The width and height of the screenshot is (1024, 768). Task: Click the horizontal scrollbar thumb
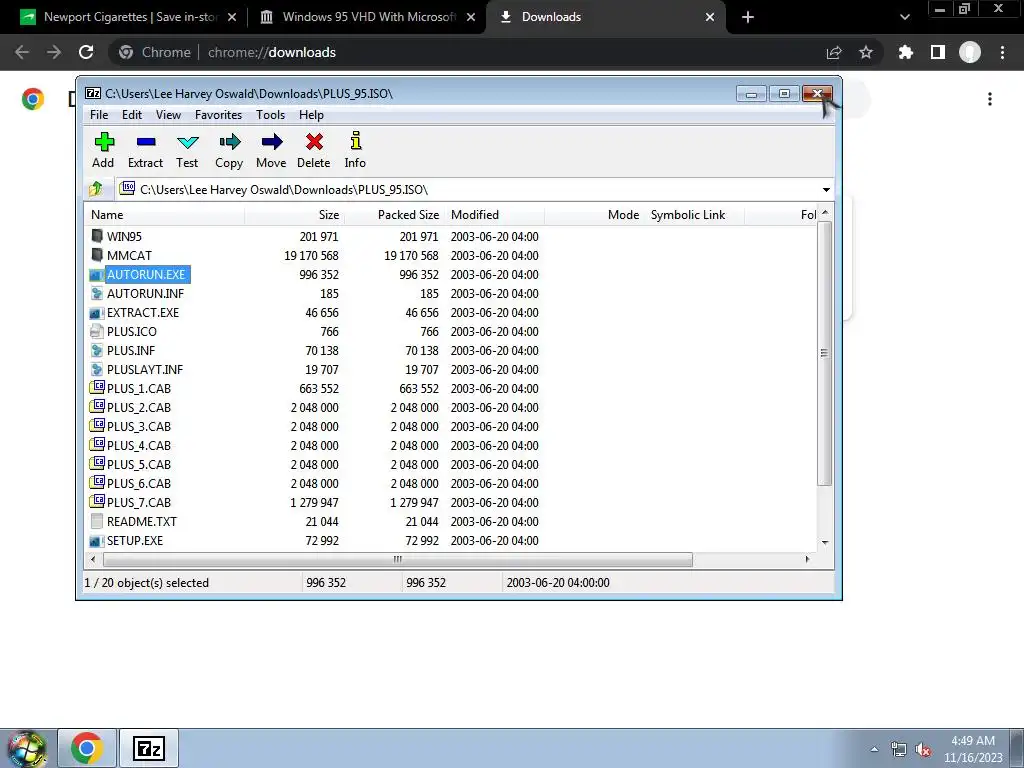(x=398, y=560)
